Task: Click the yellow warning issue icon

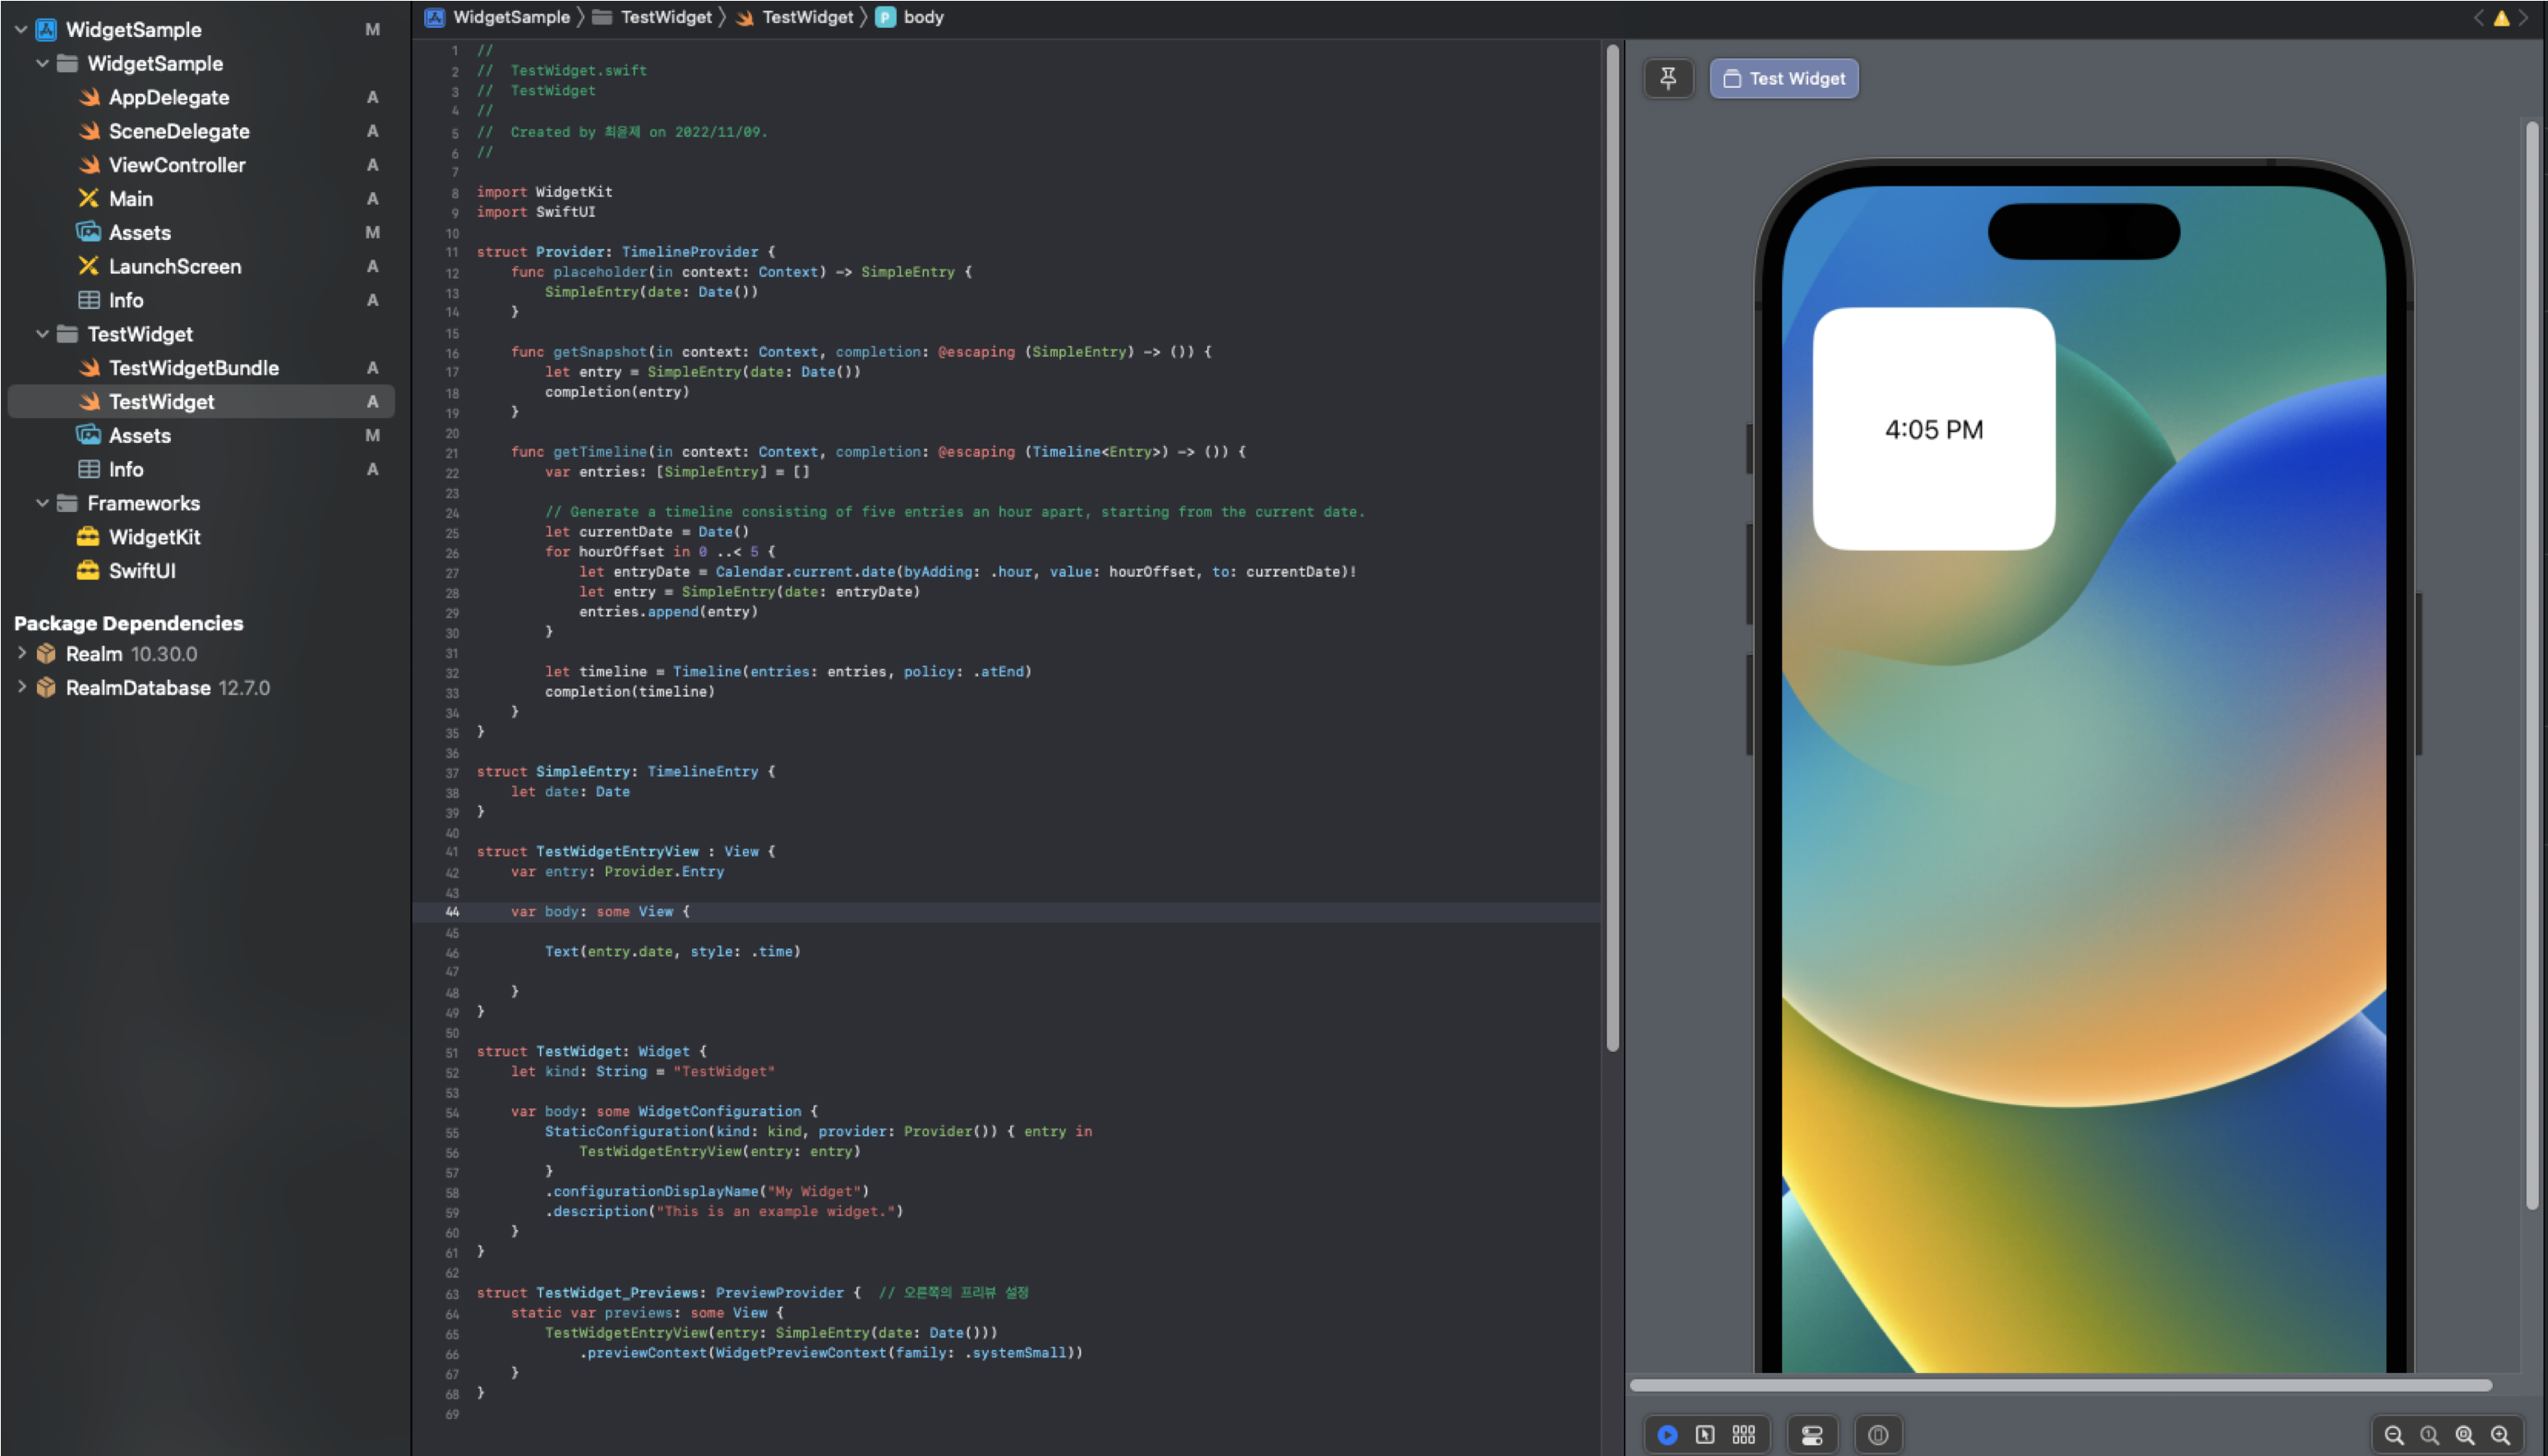Action: (x=2501, y=18)
